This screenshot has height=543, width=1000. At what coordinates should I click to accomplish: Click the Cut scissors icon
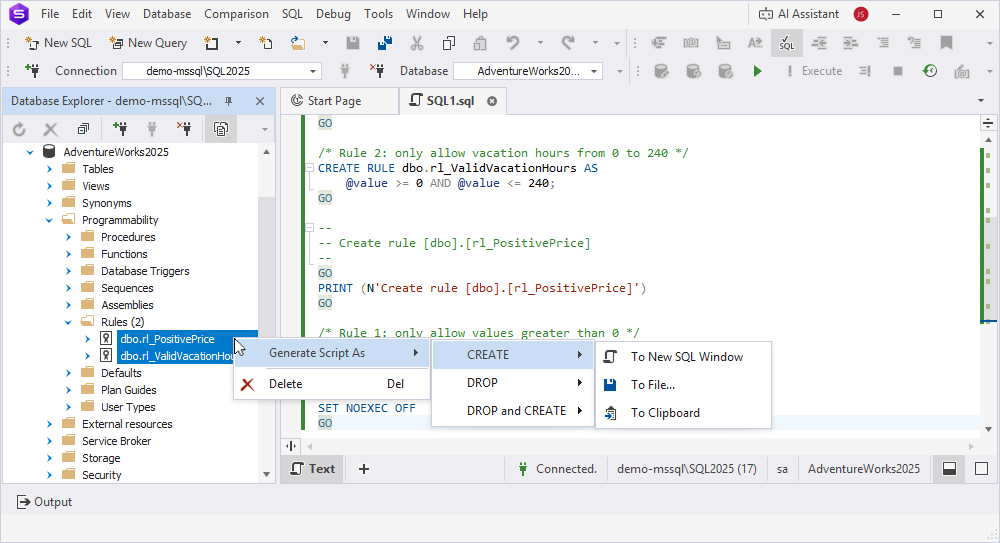coord(417,43)
